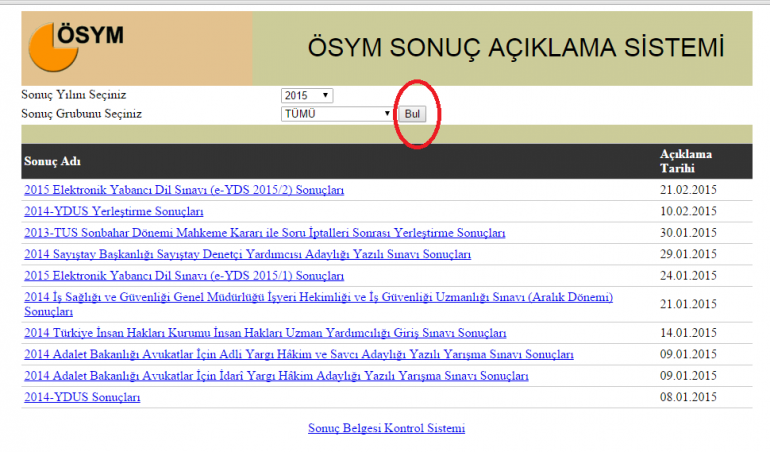Open Sonuç Belgesi Kontrol Sistemi link
This screenshot has width=770, height=452.
(386, 428)
